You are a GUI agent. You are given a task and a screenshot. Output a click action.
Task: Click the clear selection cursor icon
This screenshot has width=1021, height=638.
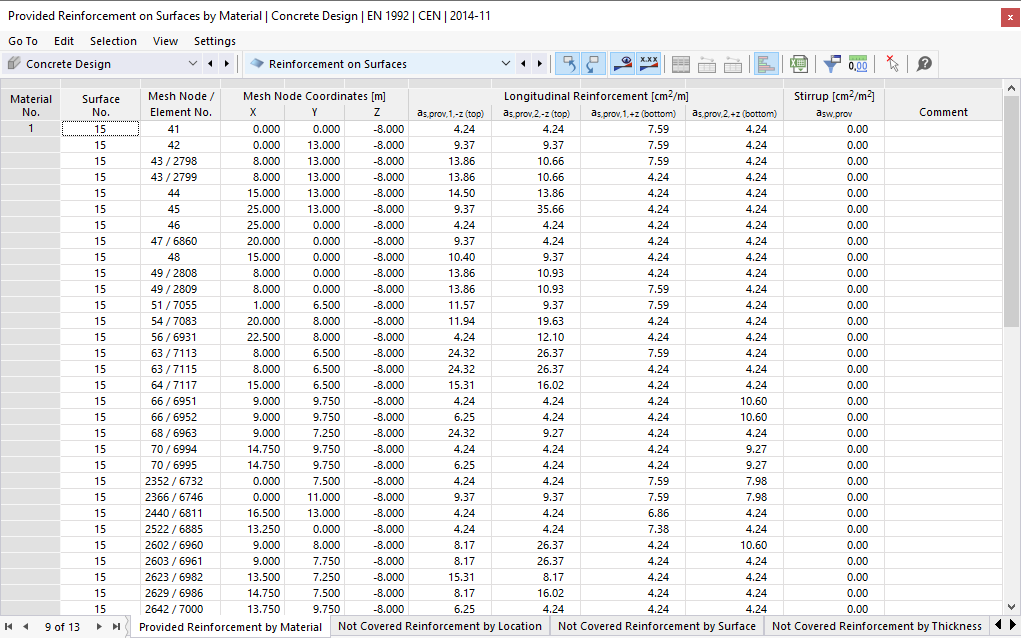pyautogui.click(x=892, y=64)
